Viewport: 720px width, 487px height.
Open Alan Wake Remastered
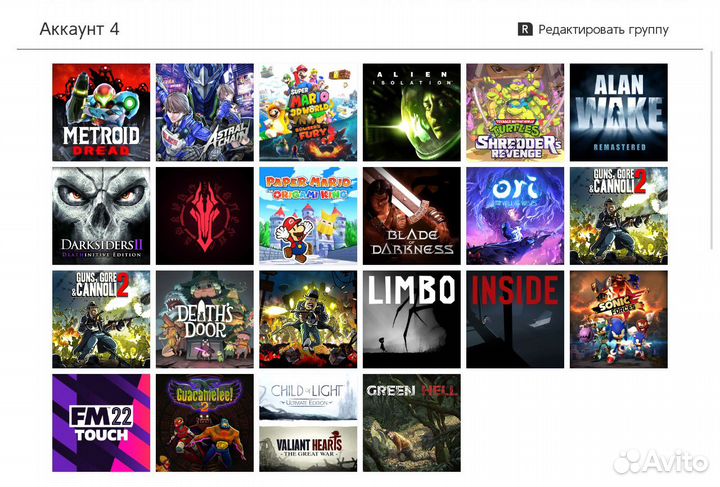(x=618, y=112)
